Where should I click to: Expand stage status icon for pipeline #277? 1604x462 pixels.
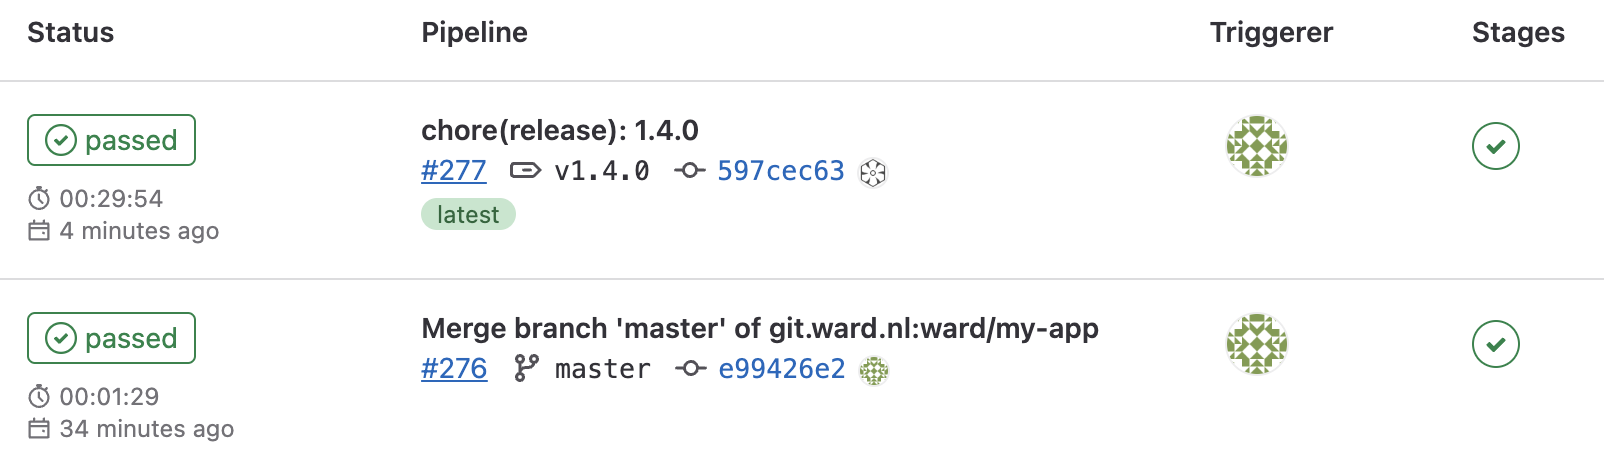pos(1495,146)
